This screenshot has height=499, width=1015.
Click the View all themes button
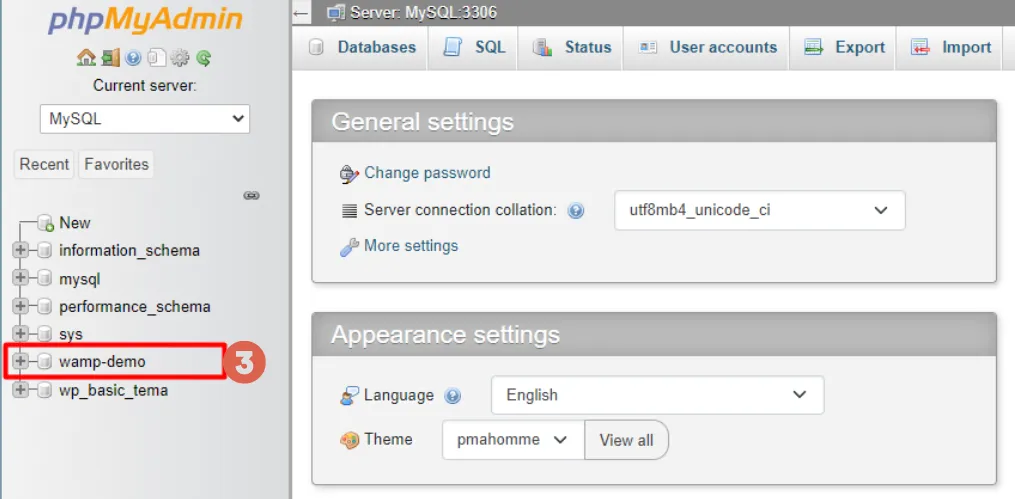[627, 440]
